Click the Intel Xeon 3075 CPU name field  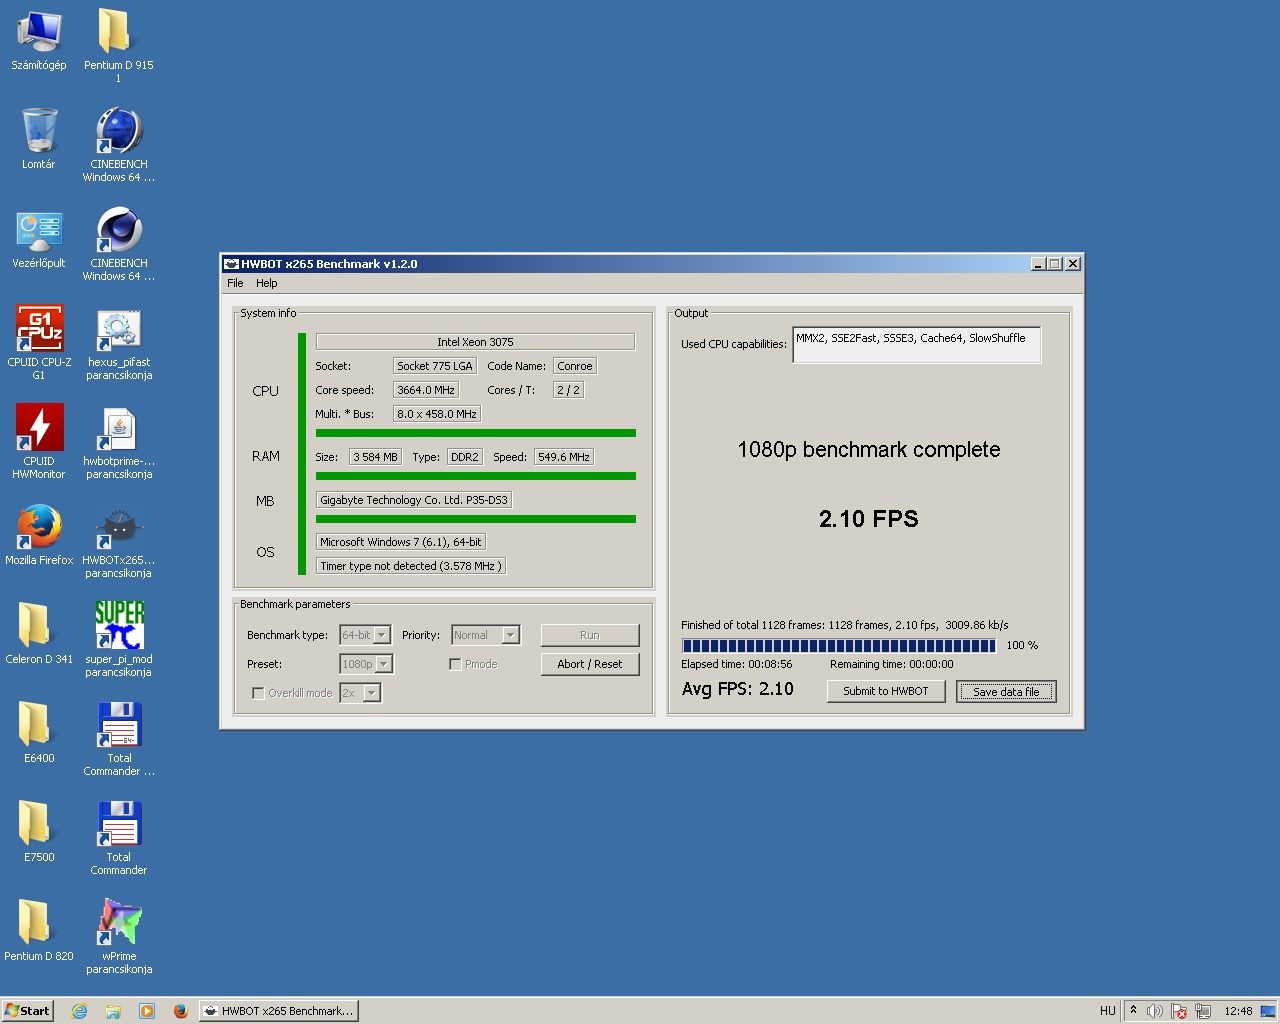(x=475, y=342)
